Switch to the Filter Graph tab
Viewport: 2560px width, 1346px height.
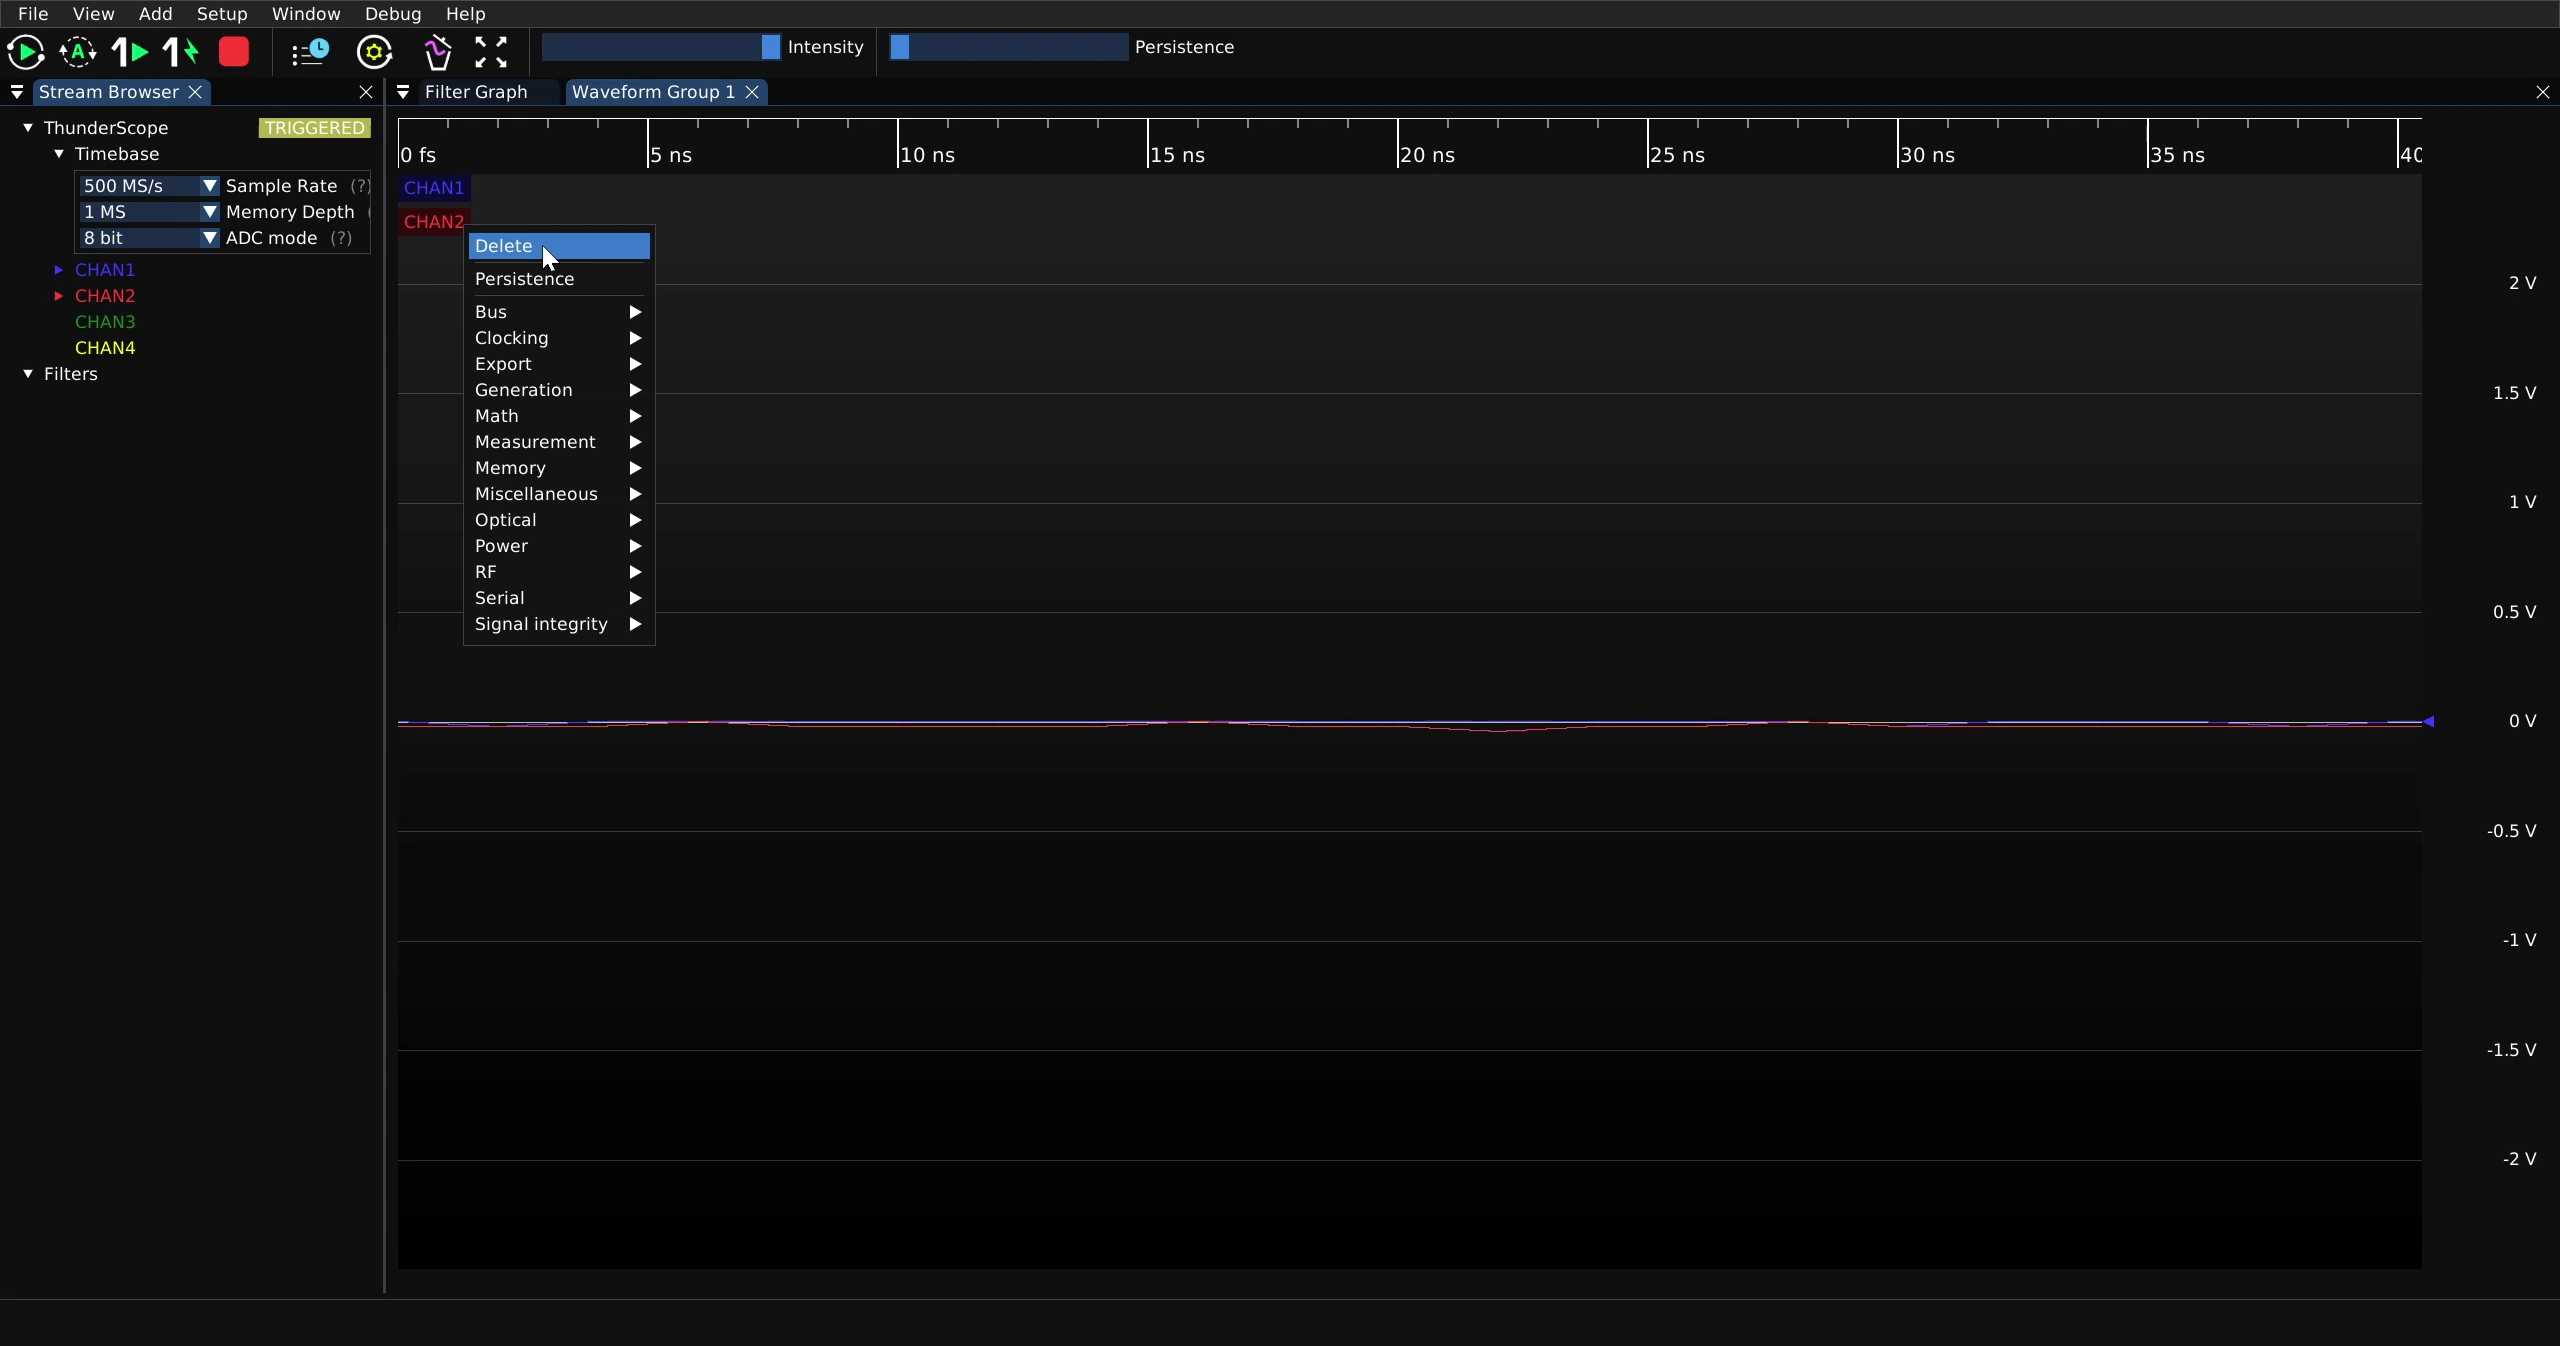click(476, 92)
